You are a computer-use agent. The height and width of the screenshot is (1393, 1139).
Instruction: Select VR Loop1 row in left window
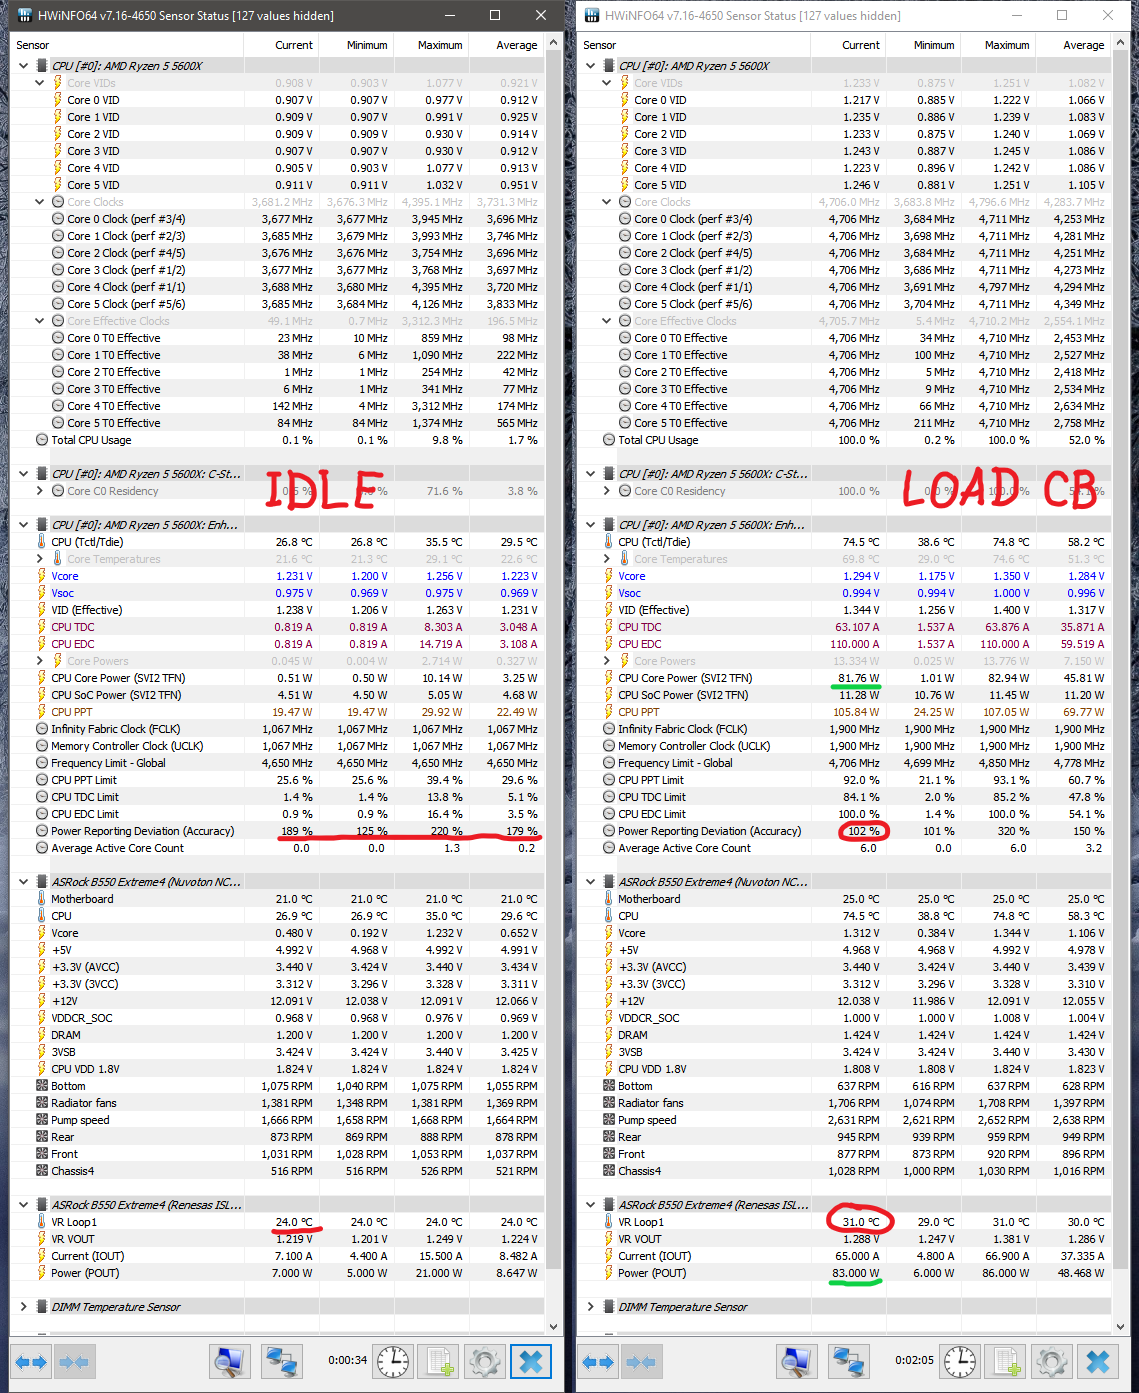(278, 1222)
